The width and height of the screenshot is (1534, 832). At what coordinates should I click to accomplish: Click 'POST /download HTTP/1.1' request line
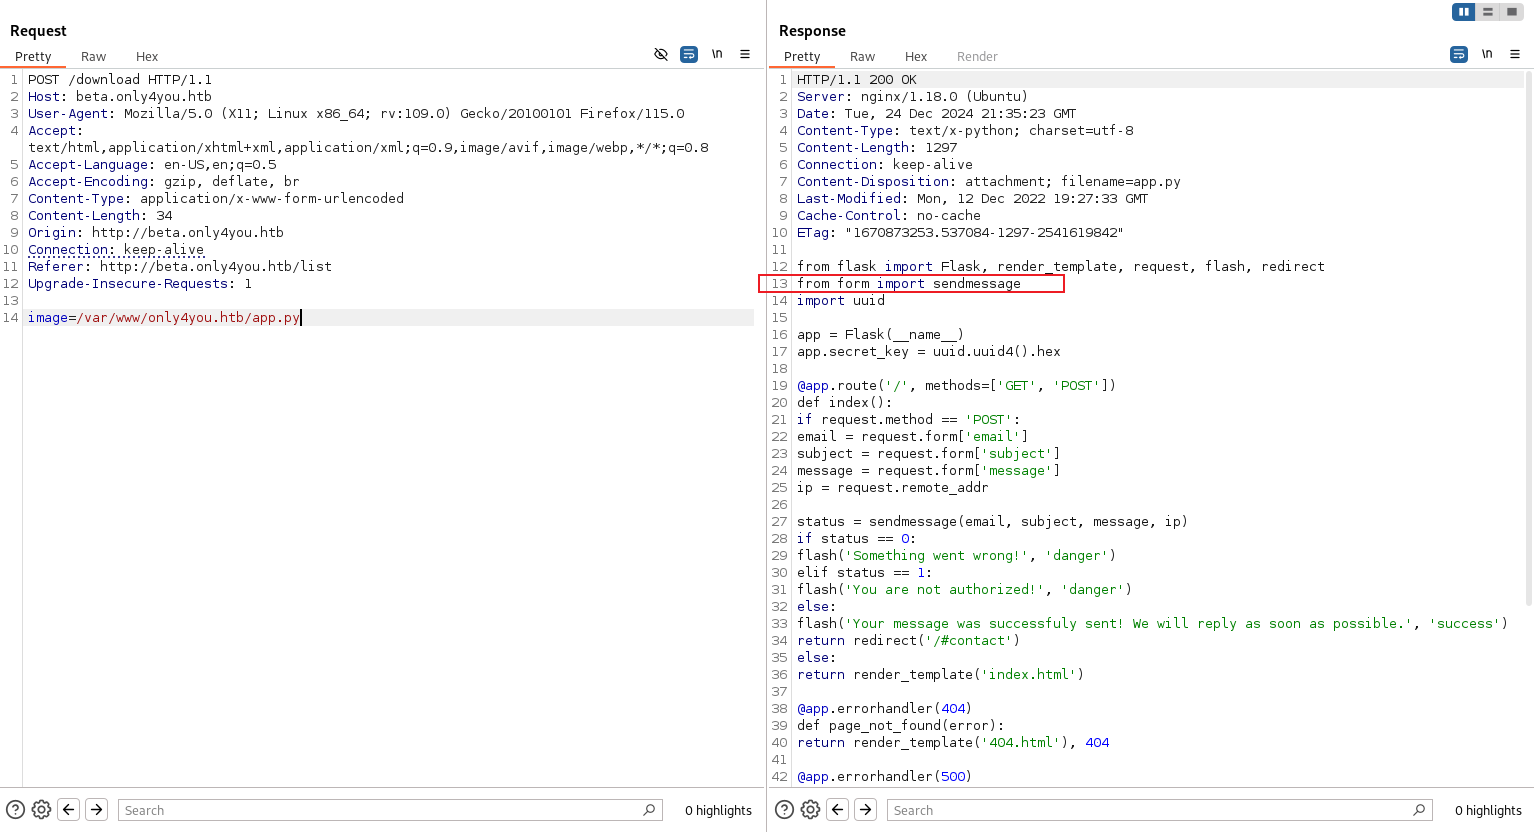120,79
